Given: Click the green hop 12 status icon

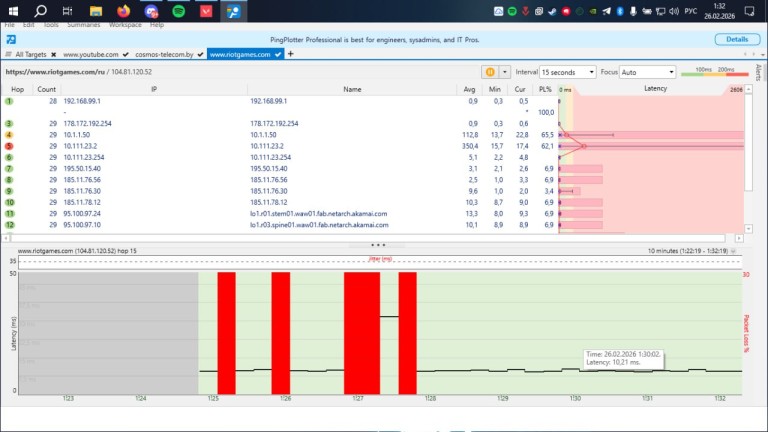Looking at the screenshot, I should click(x=9, y=224).
